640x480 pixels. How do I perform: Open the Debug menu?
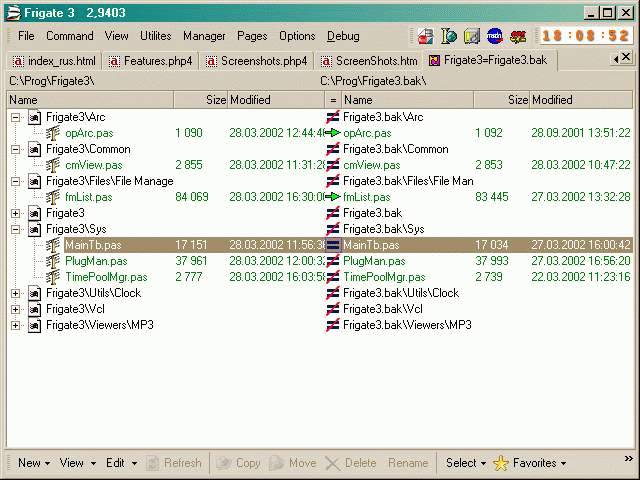343,36
